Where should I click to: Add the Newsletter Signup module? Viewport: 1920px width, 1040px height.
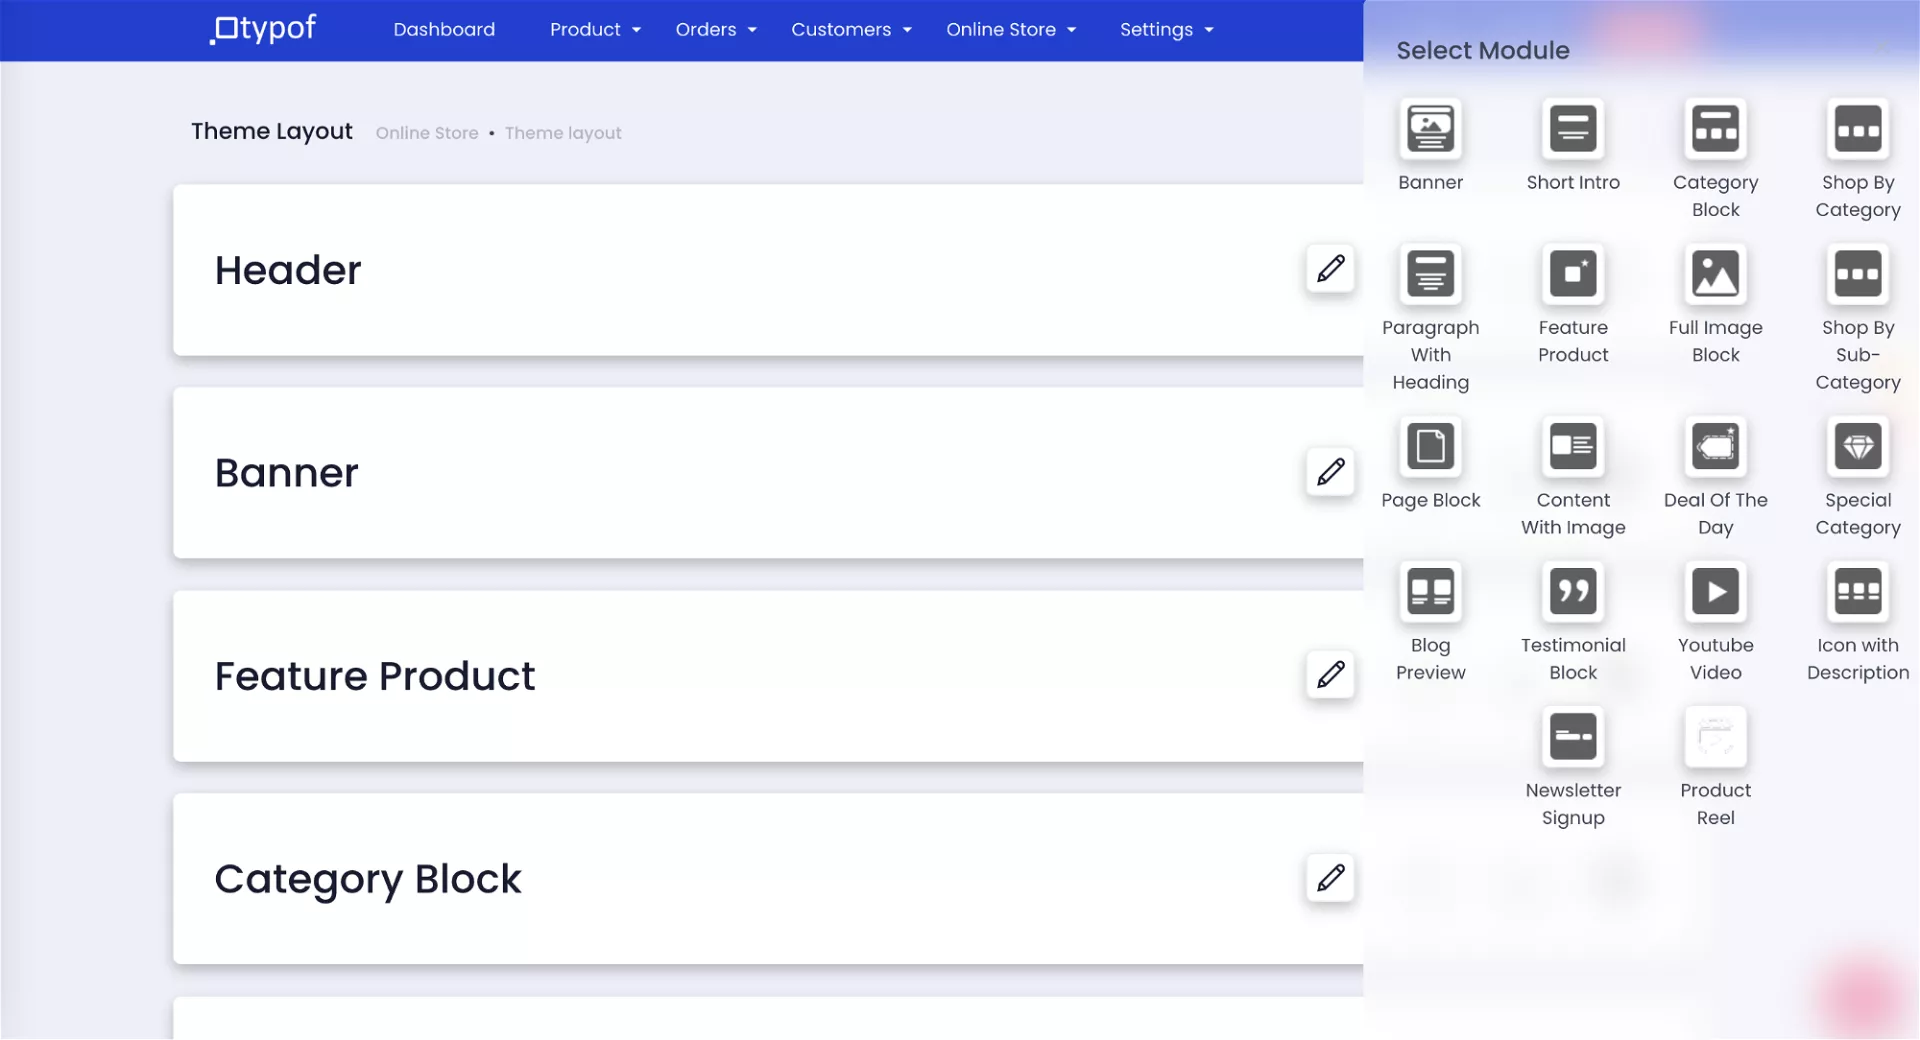(x=1572, y=737)
